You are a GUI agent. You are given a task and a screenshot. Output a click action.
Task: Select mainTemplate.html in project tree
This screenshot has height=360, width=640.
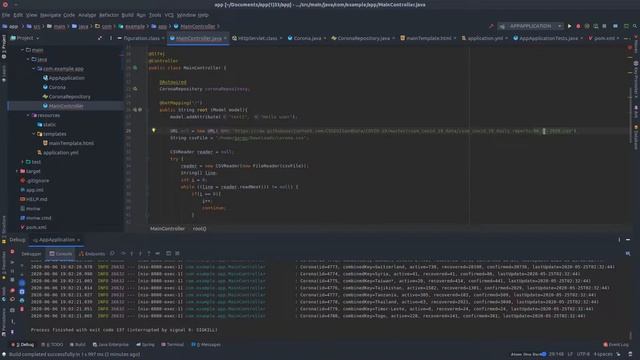[x=71, y=143]
